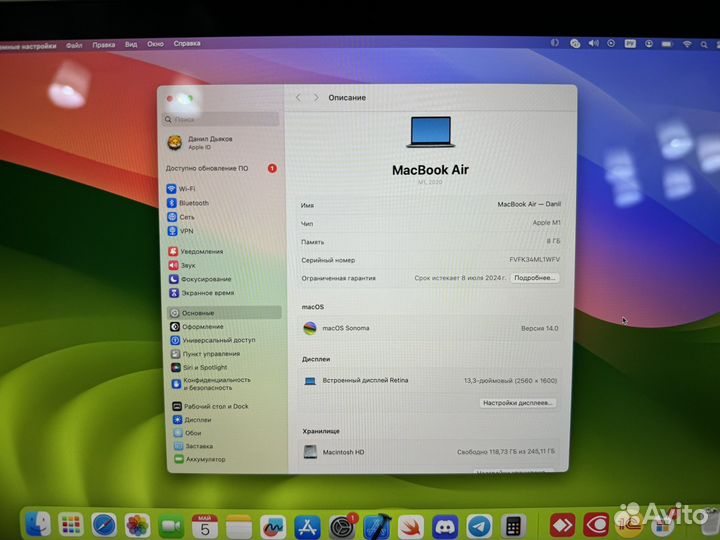Open Bluetooth settings in sidebar
The height and width of the screenshot is (540, 720).
188,203
